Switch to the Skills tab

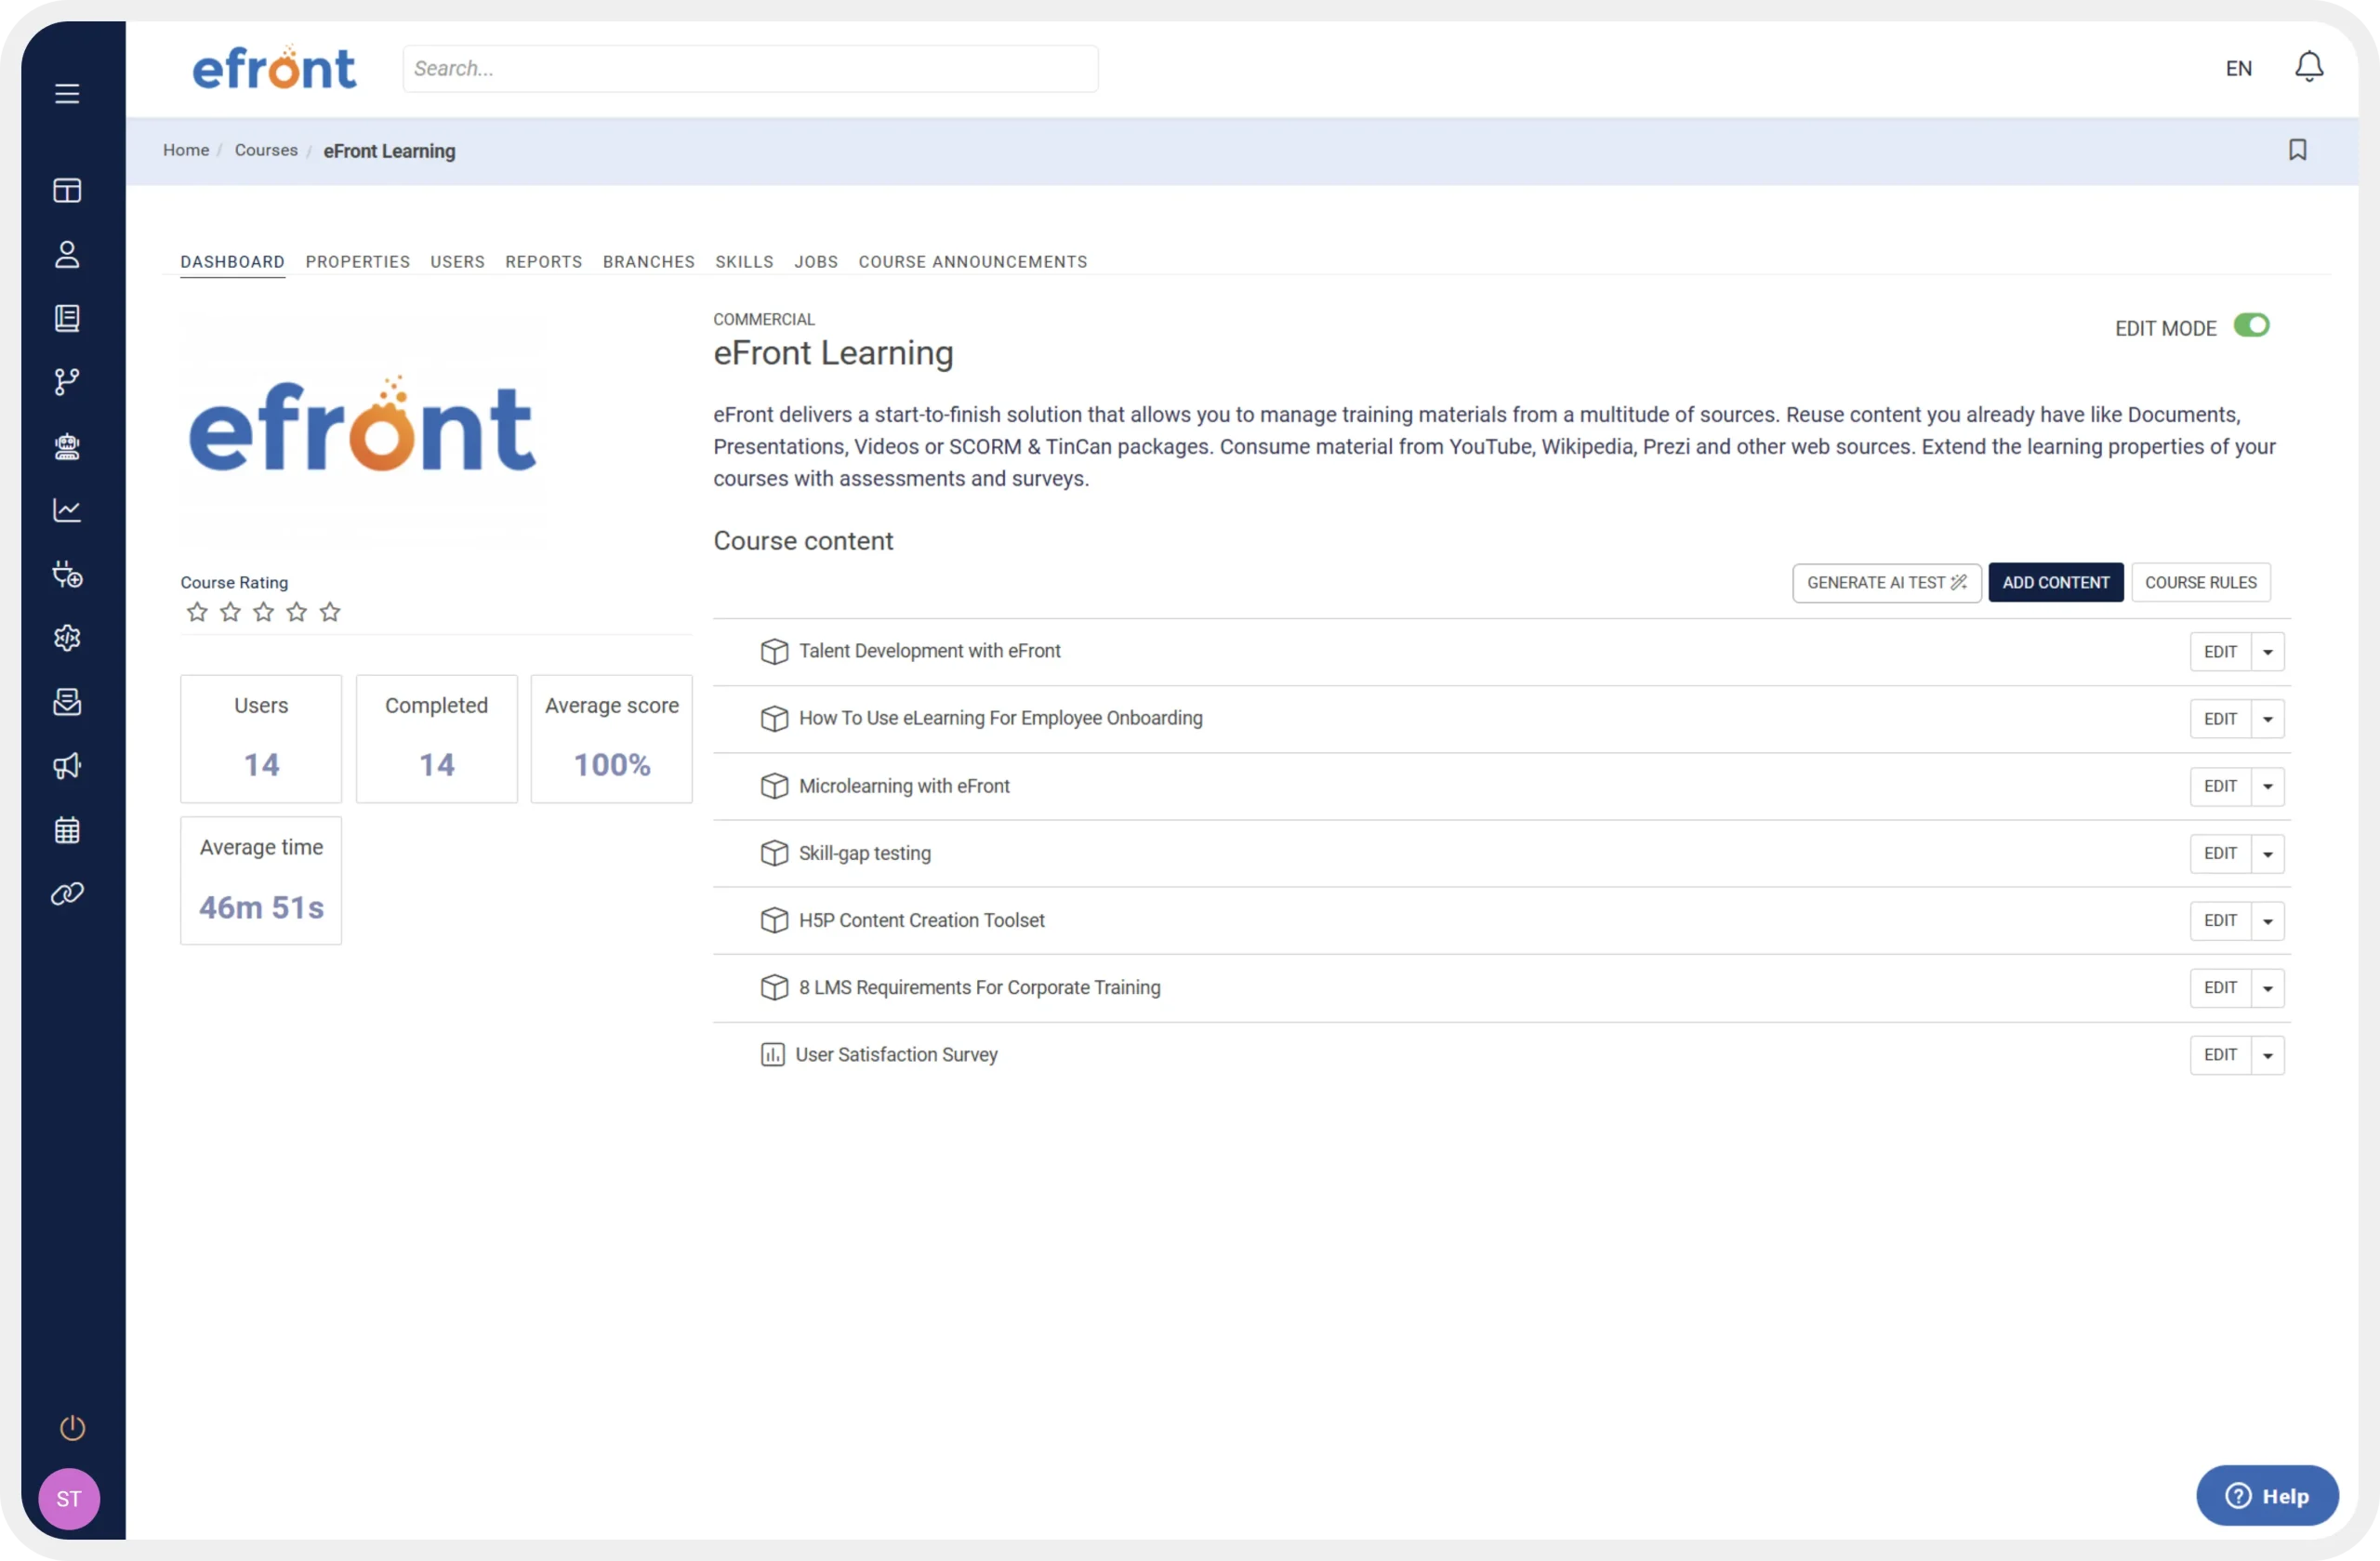pyautogui.click(x=744, y=262)
